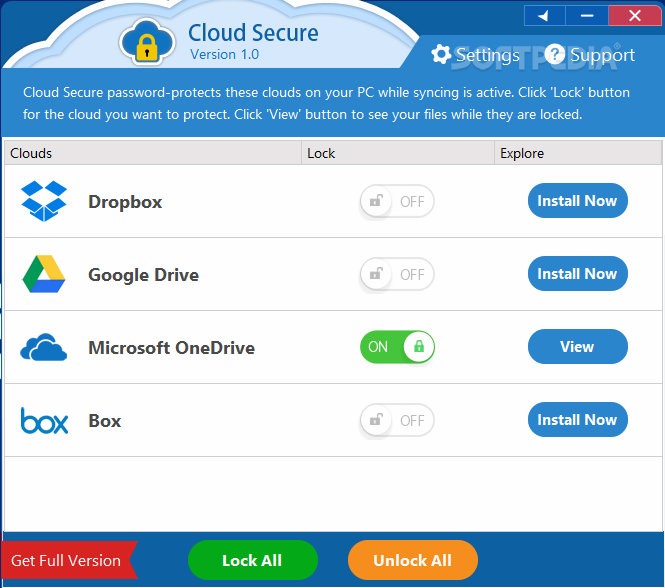This screenshot has width=665, height=588.
Task: Turn off the Microsoft OneDrive lock
Action: [x=397, y=347]
